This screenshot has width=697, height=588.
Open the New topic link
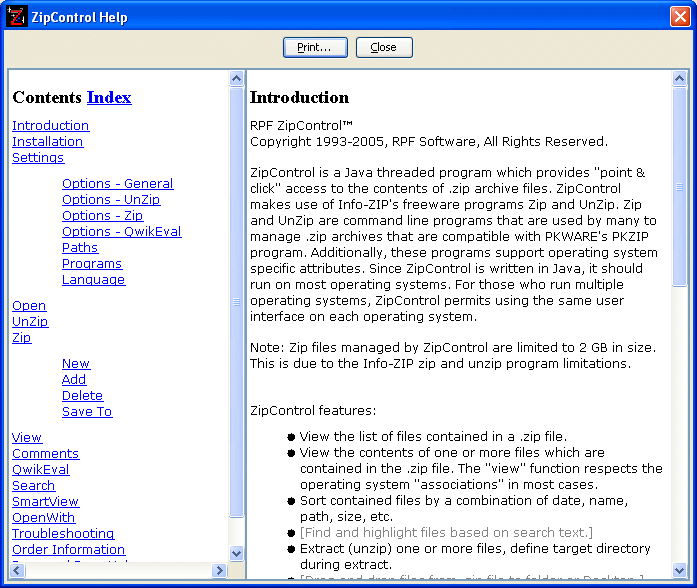click(x=76, y=364)
